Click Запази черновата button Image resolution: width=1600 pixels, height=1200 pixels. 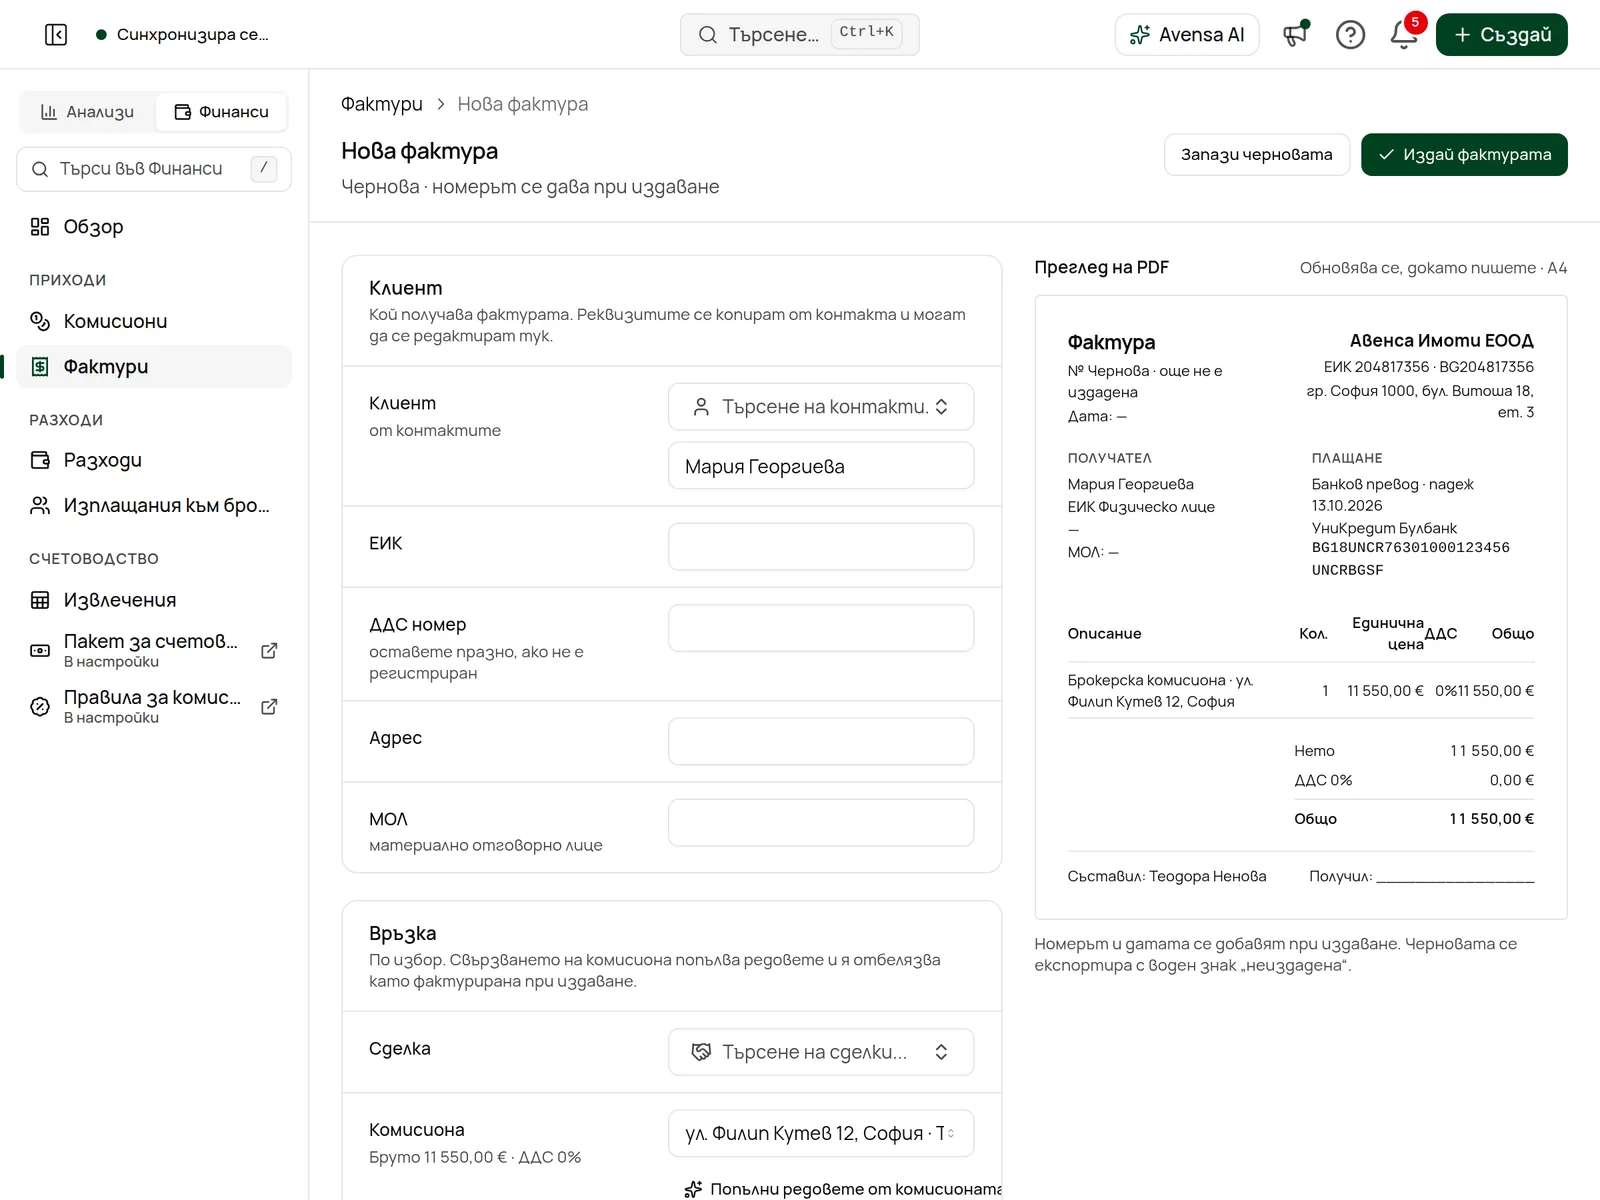click(x=1257, y=155)
